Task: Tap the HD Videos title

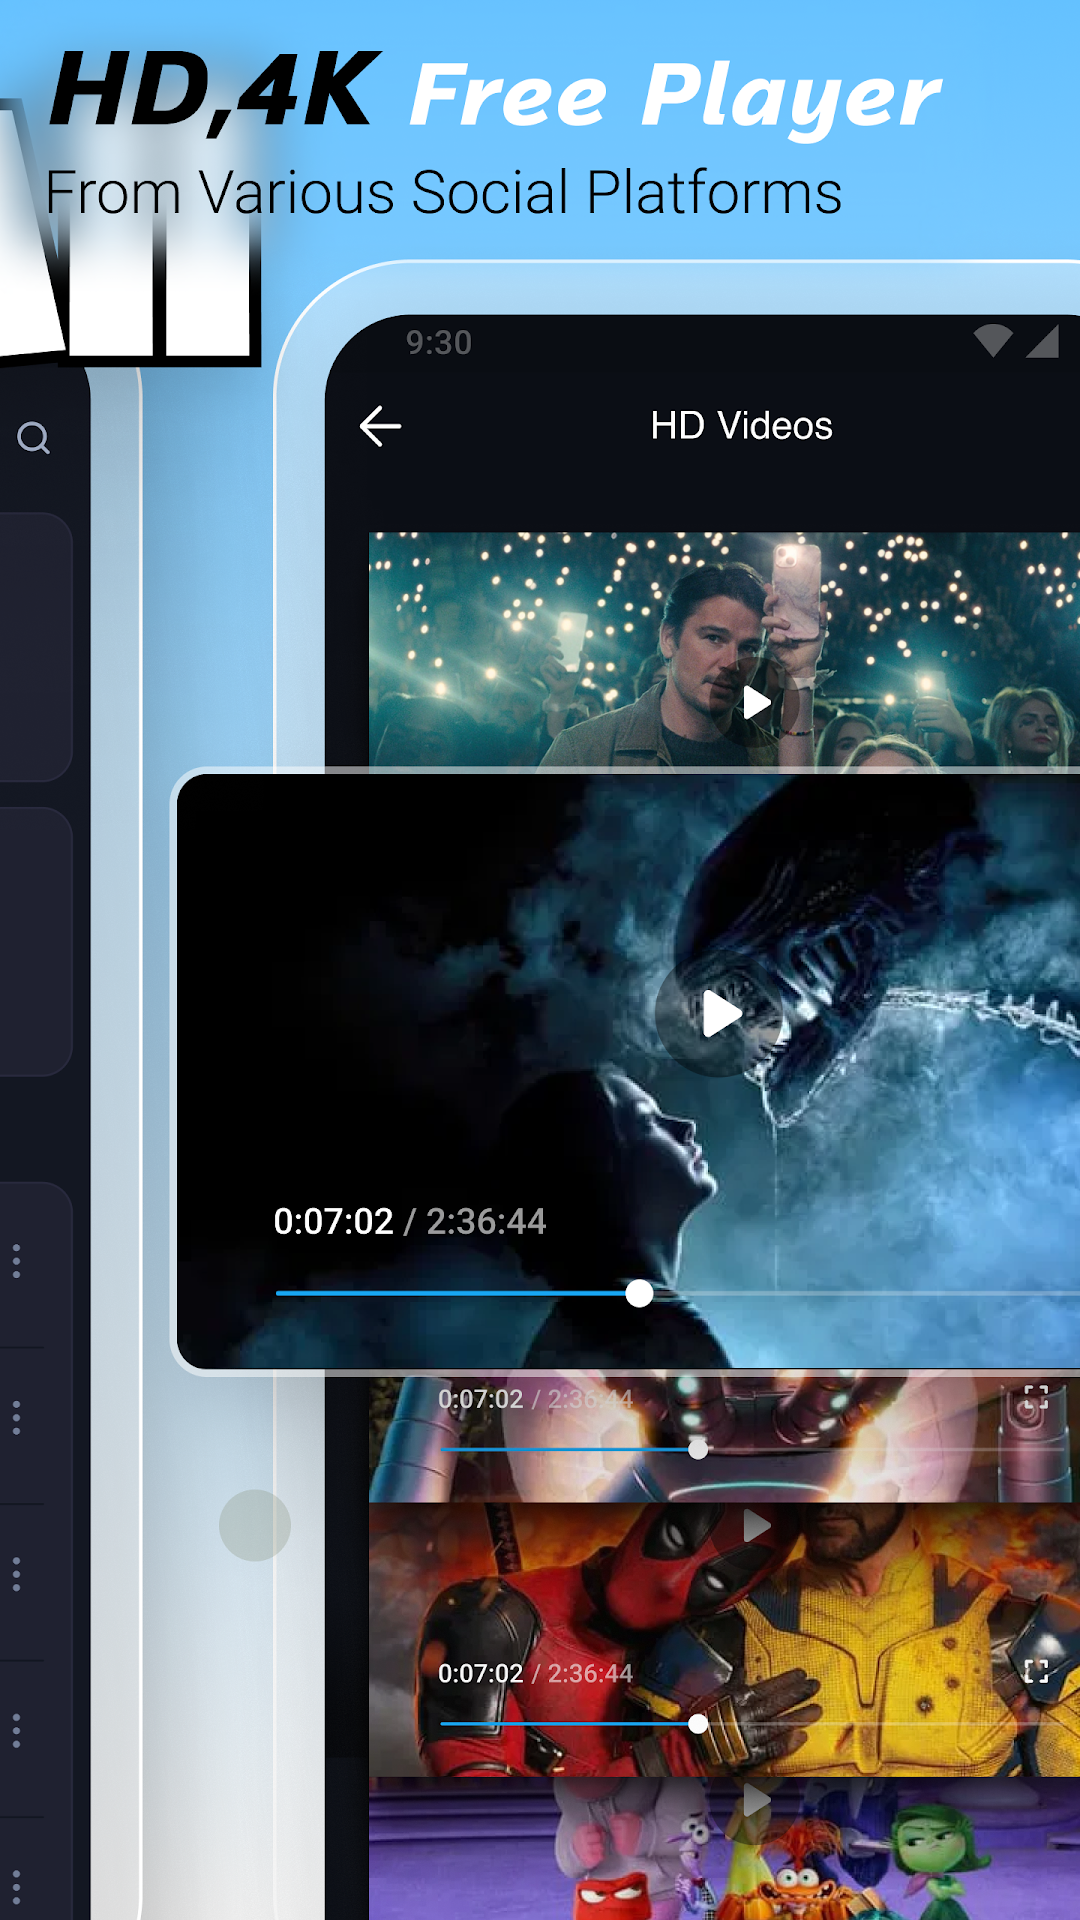Action: click(x=741, y=426)
